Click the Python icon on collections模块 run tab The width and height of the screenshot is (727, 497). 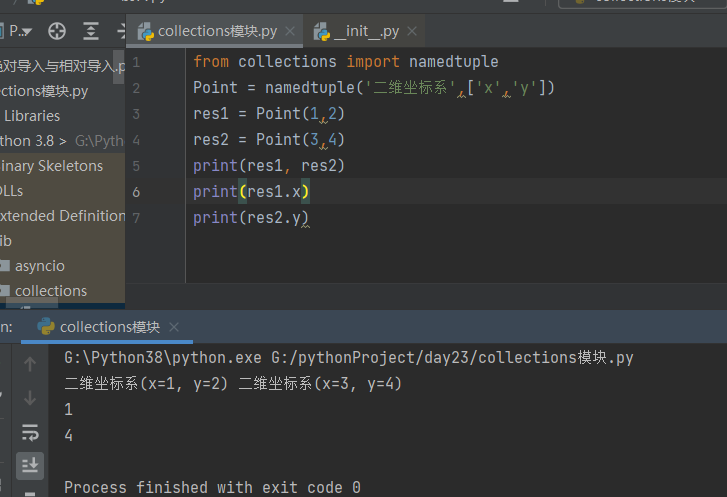(46, 326)
